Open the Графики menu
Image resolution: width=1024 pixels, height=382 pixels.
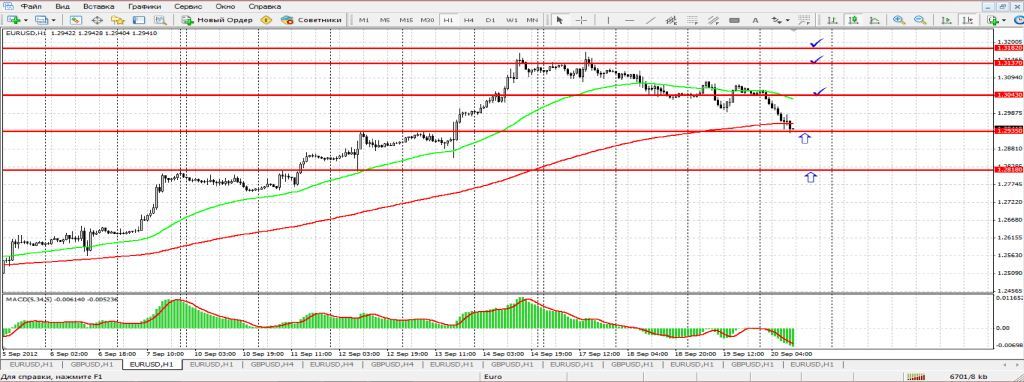pyautogui.click(x=146, y=5)
